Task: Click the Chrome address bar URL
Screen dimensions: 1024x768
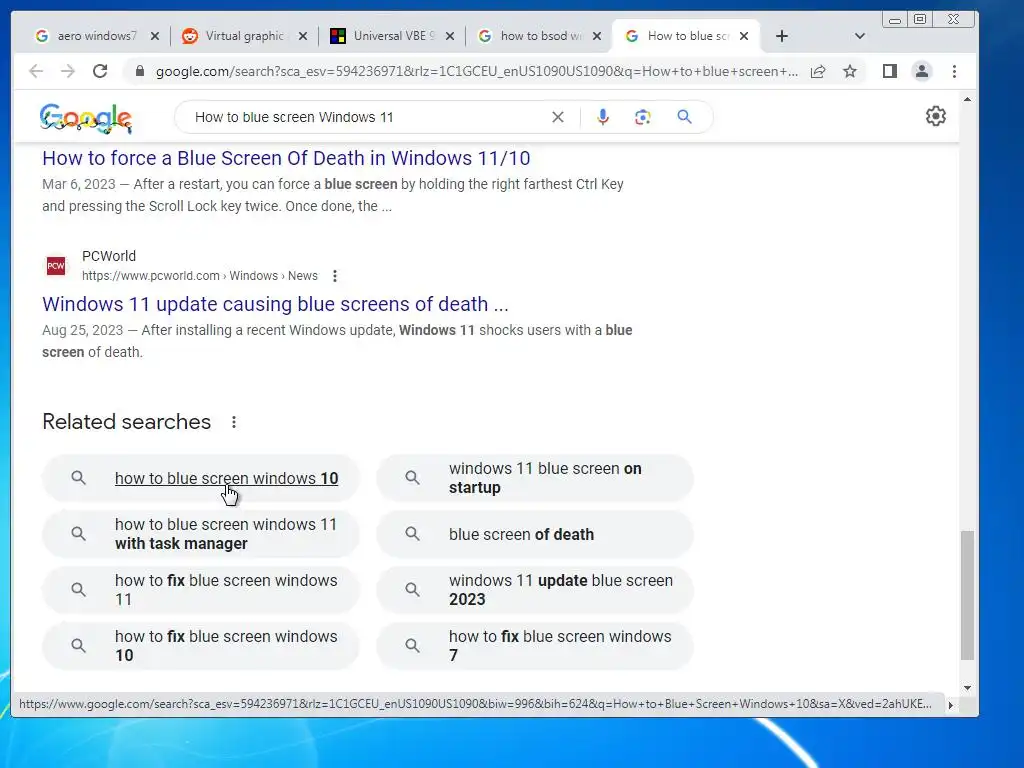Action: (477, 71)
